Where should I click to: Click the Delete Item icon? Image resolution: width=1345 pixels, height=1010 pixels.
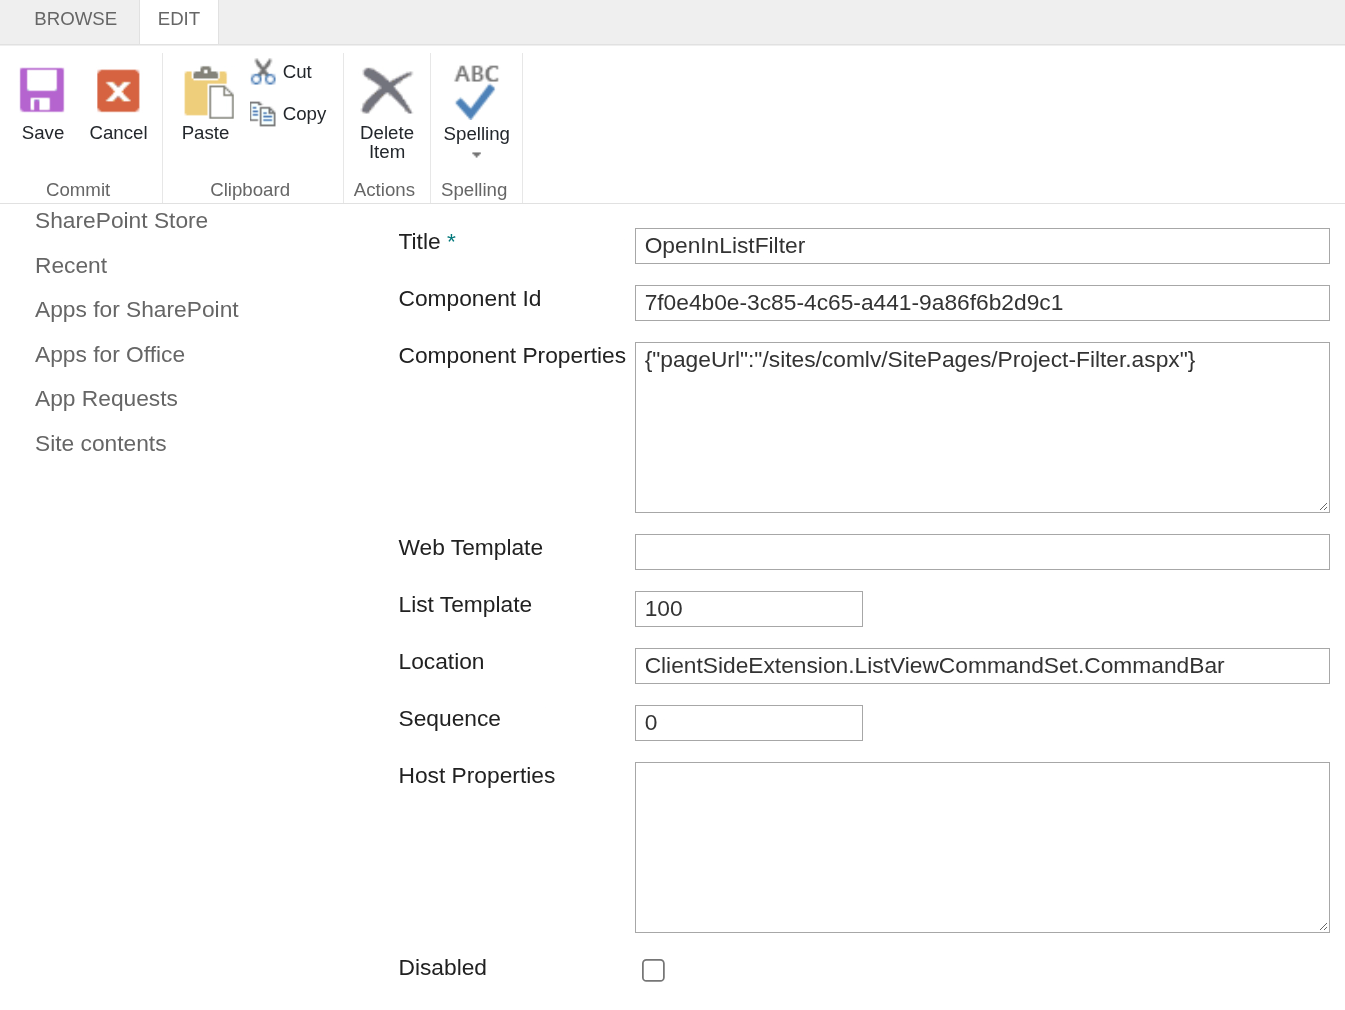tap(387, 91)
